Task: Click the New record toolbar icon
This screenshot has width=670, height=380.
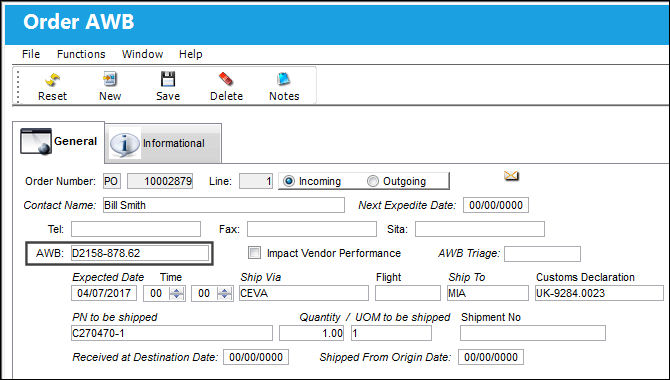Action: (x=110, y=79)
